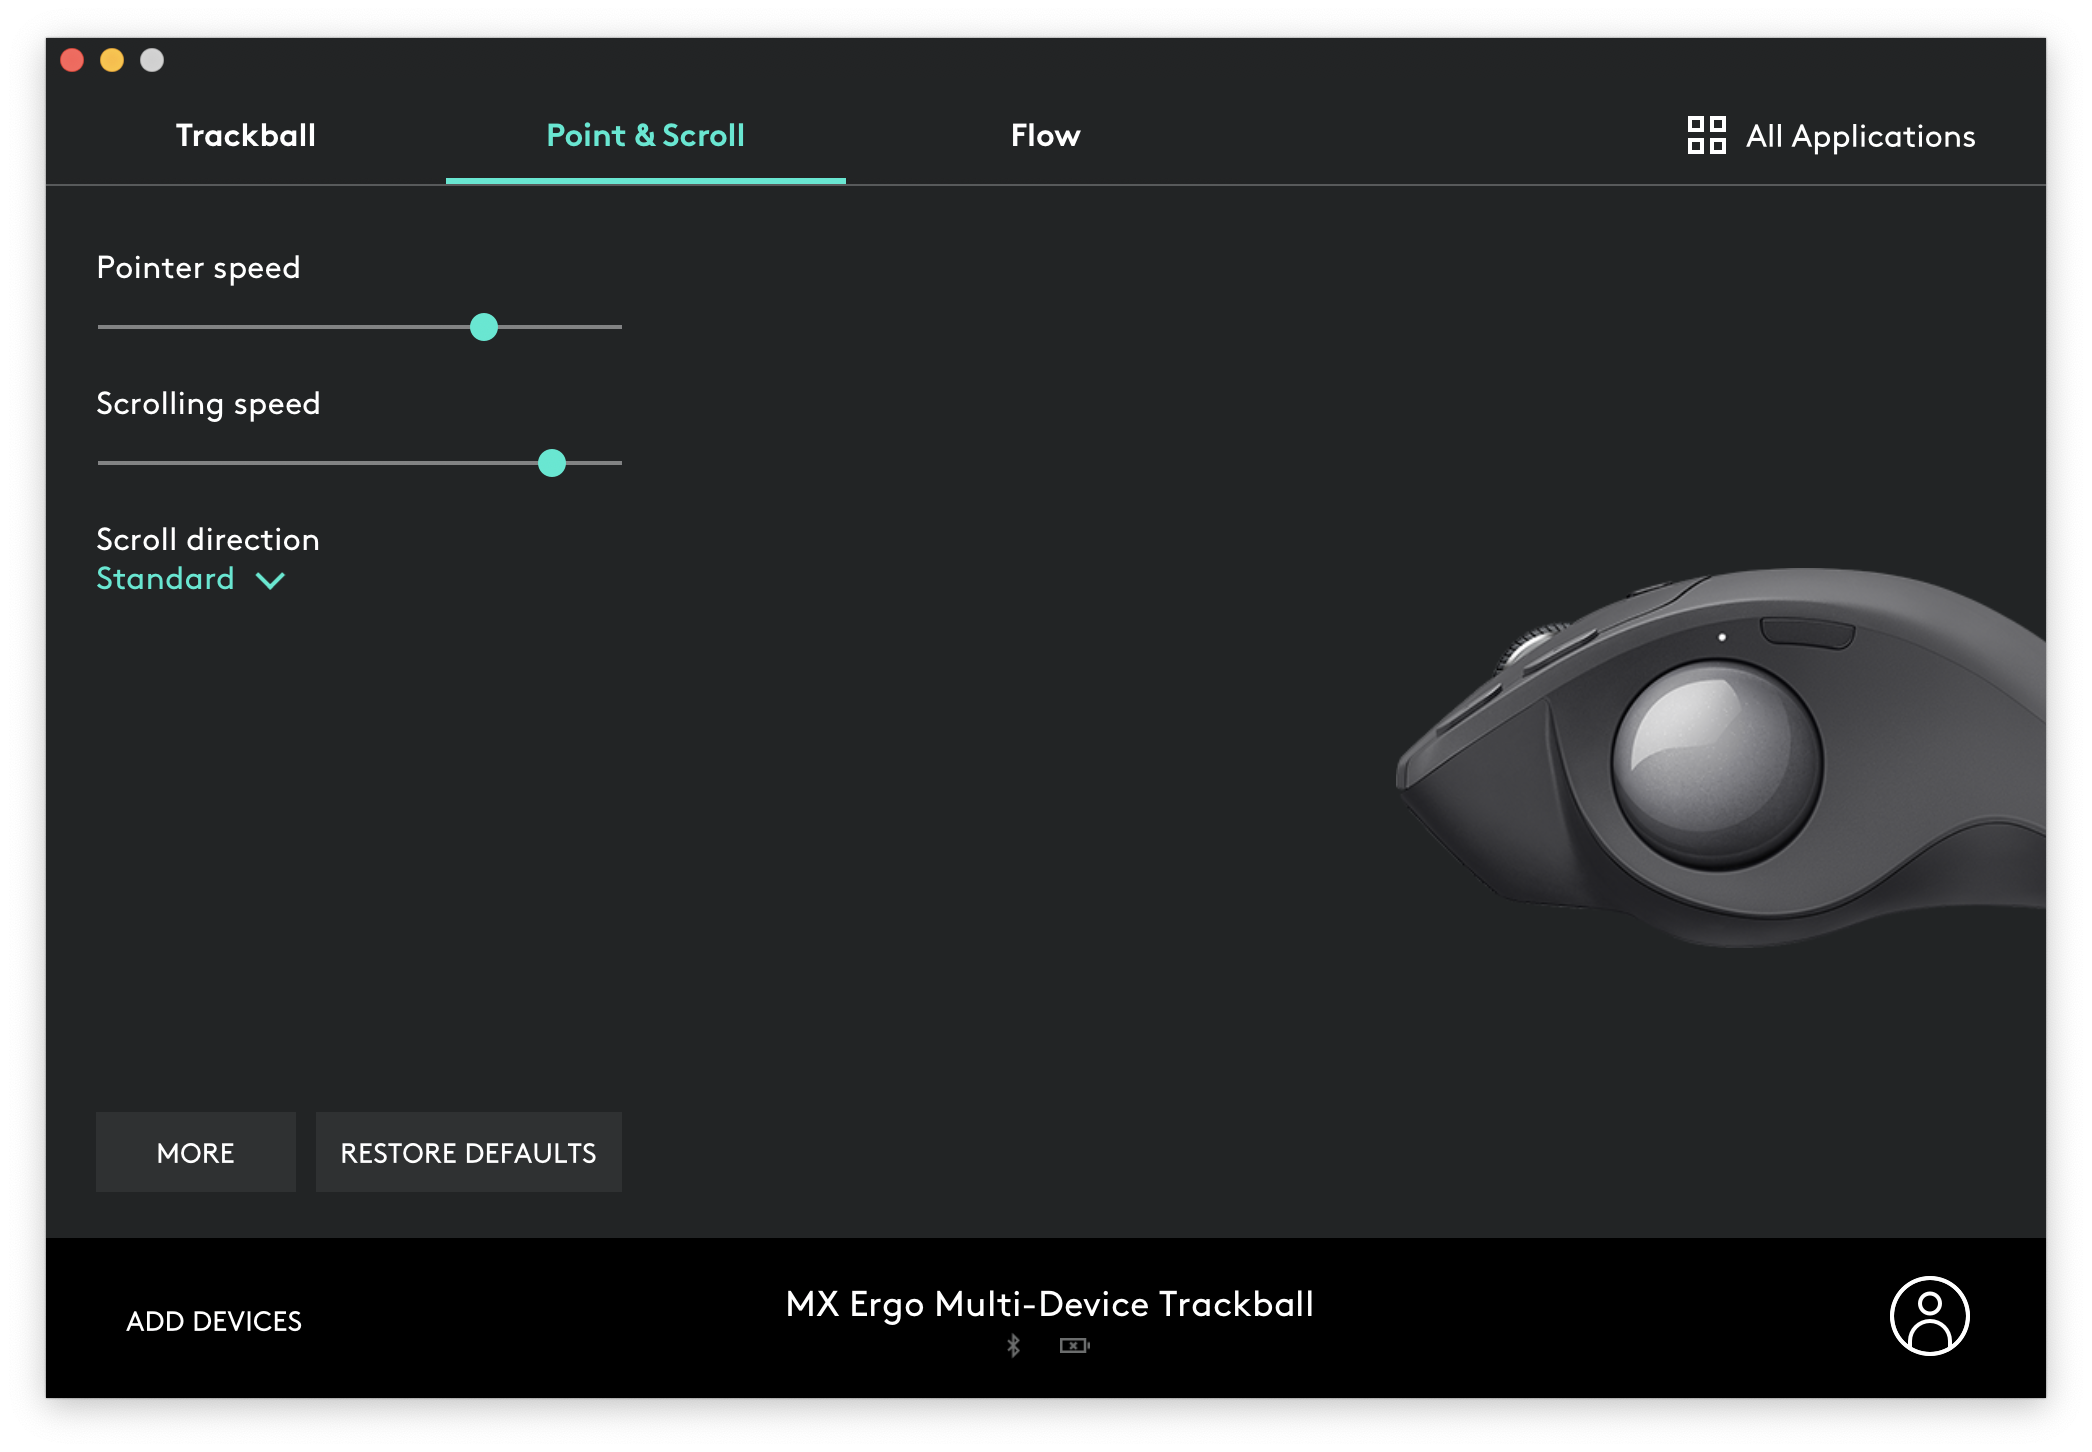Switch to the Trackball tab
Viewport: 2092px width, 1452px height.
[246, 135]
